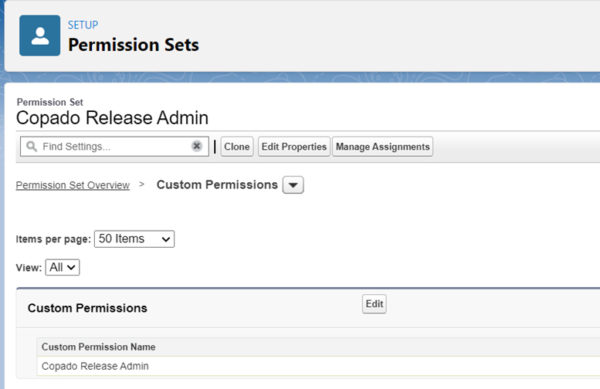Open the Items per page dropdown

pyautogui.click(x=134, y=239)
